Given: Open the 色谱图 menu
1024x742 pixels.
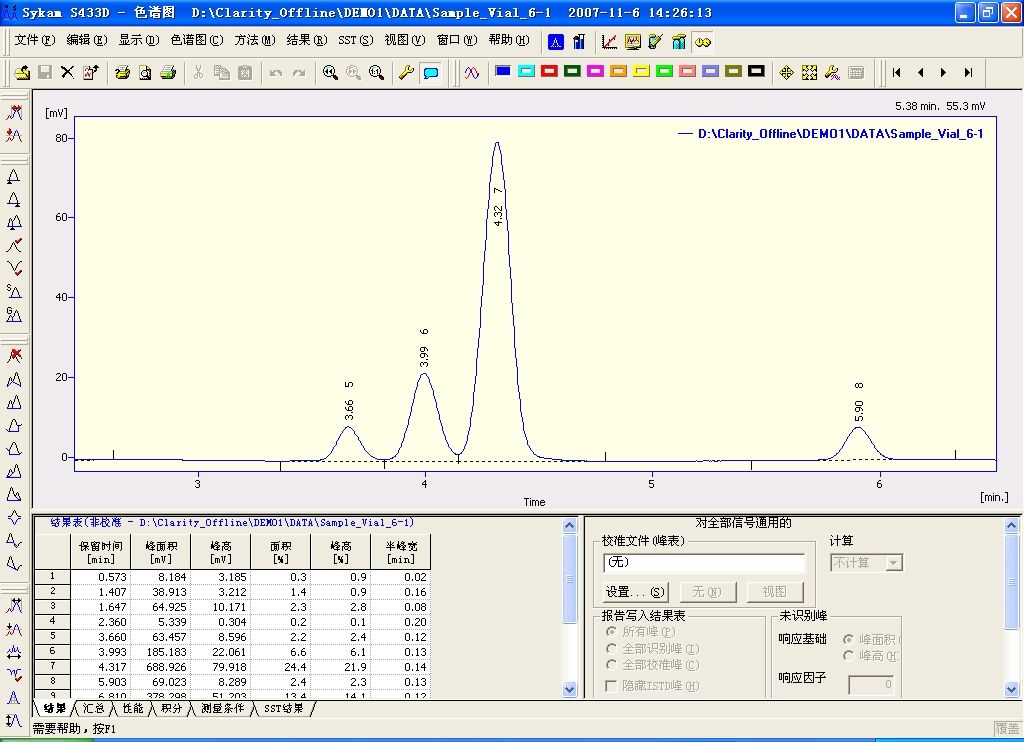Looking at the screenshot, I should (x=196, y=40).
